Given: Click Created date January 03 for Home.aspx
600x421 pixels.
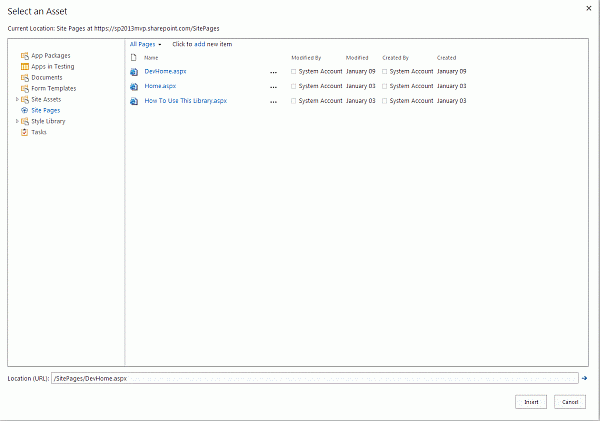Looking at the screenshot, I should click(x=452, y=86).
